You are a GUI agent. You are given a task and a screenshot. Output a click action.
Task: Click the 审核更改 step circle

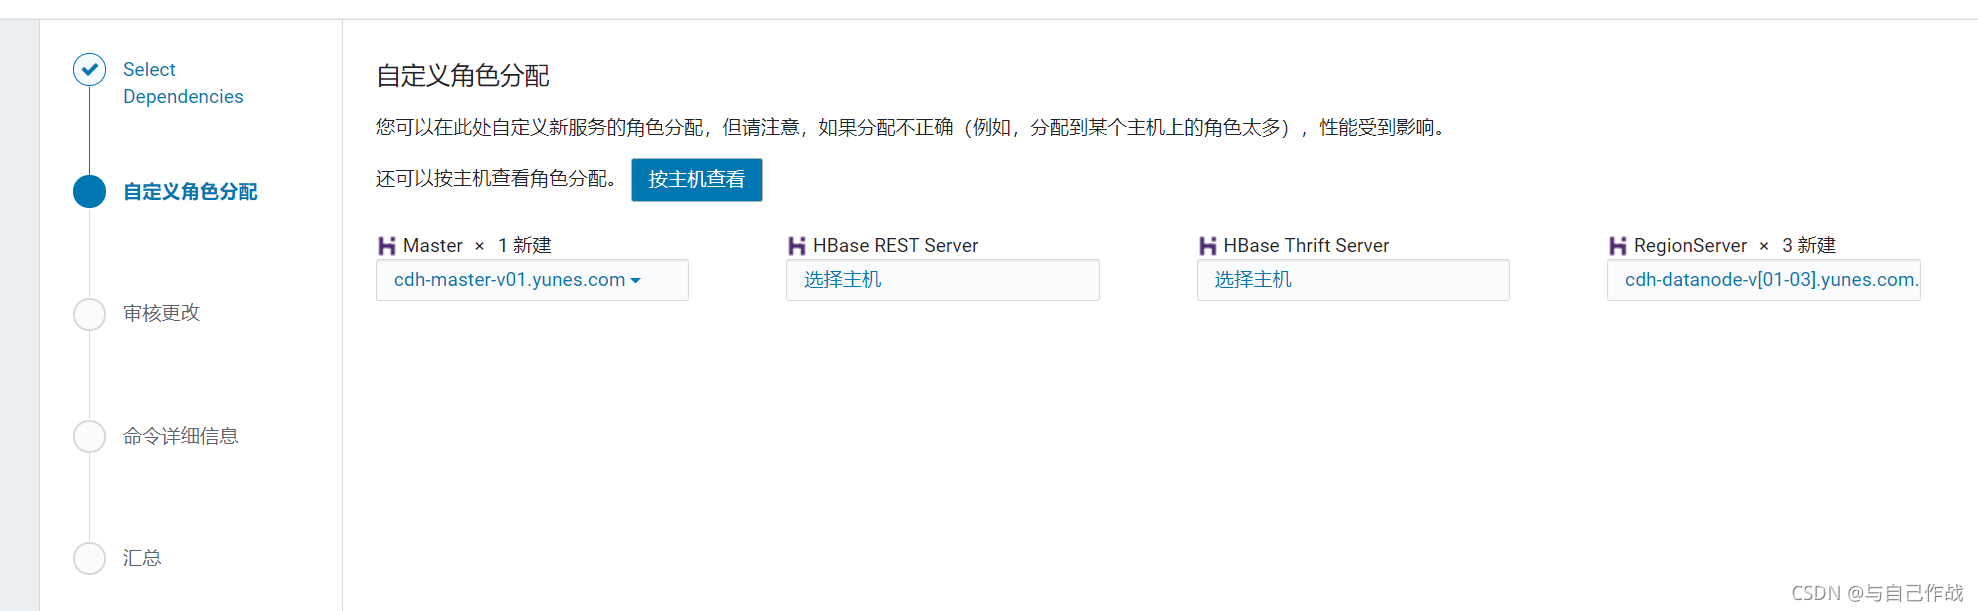pos(90,314)
